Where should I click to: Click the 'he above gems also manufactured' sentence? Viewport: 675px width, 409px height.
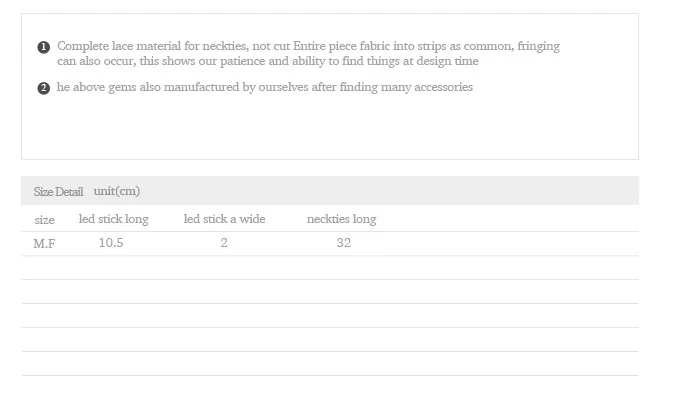(264, 87)
